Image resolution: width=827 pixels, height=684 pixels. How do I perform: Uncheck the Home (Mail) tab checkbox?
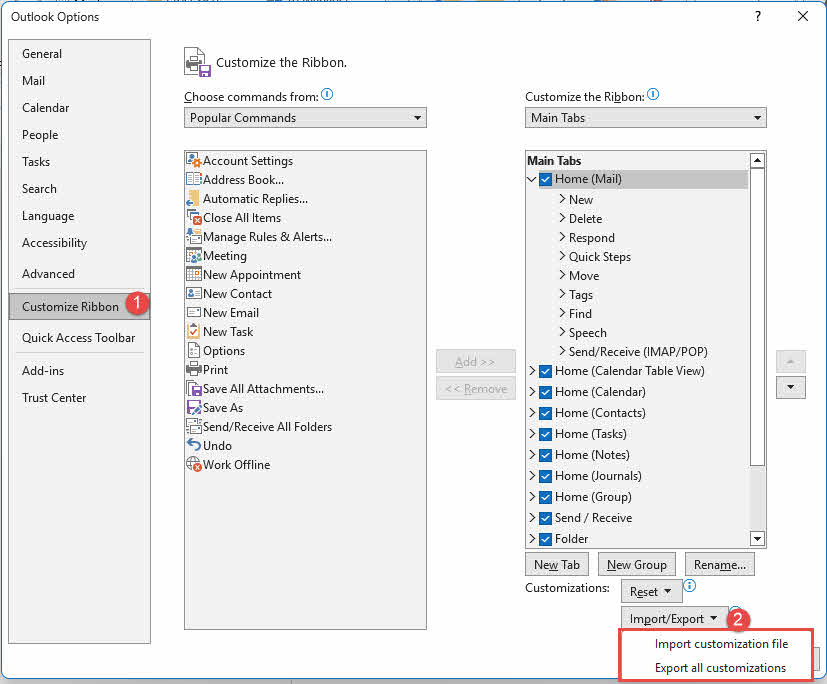pyautogui.click(x=546, y=179)
